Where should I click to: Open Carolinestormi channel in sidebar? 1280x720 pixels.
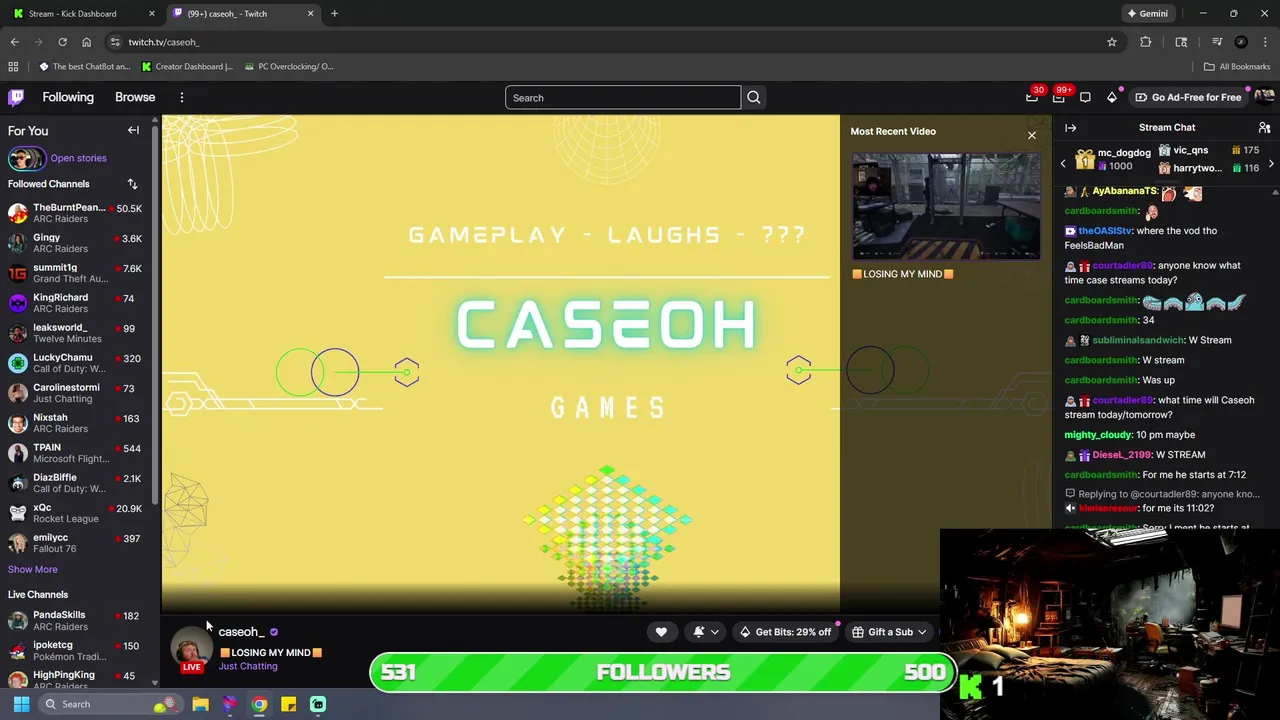point(76,393)
